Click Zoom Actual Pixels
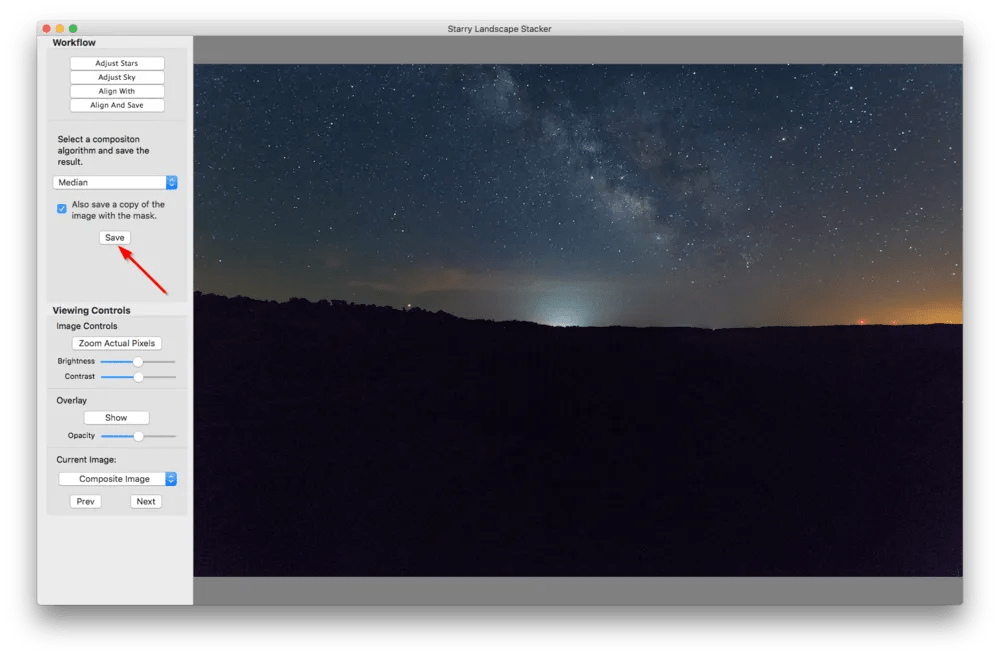 (x=117, y=344)
